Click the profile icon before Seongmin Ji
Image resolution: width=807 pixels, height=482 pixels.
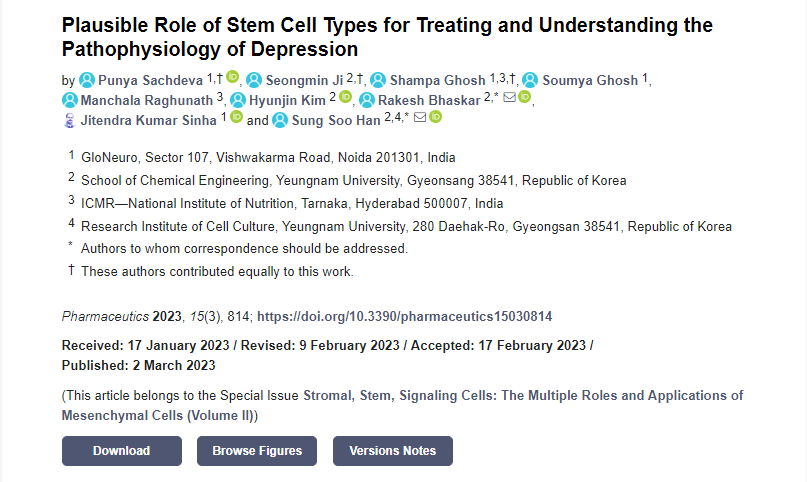click(x=254, y=80)
